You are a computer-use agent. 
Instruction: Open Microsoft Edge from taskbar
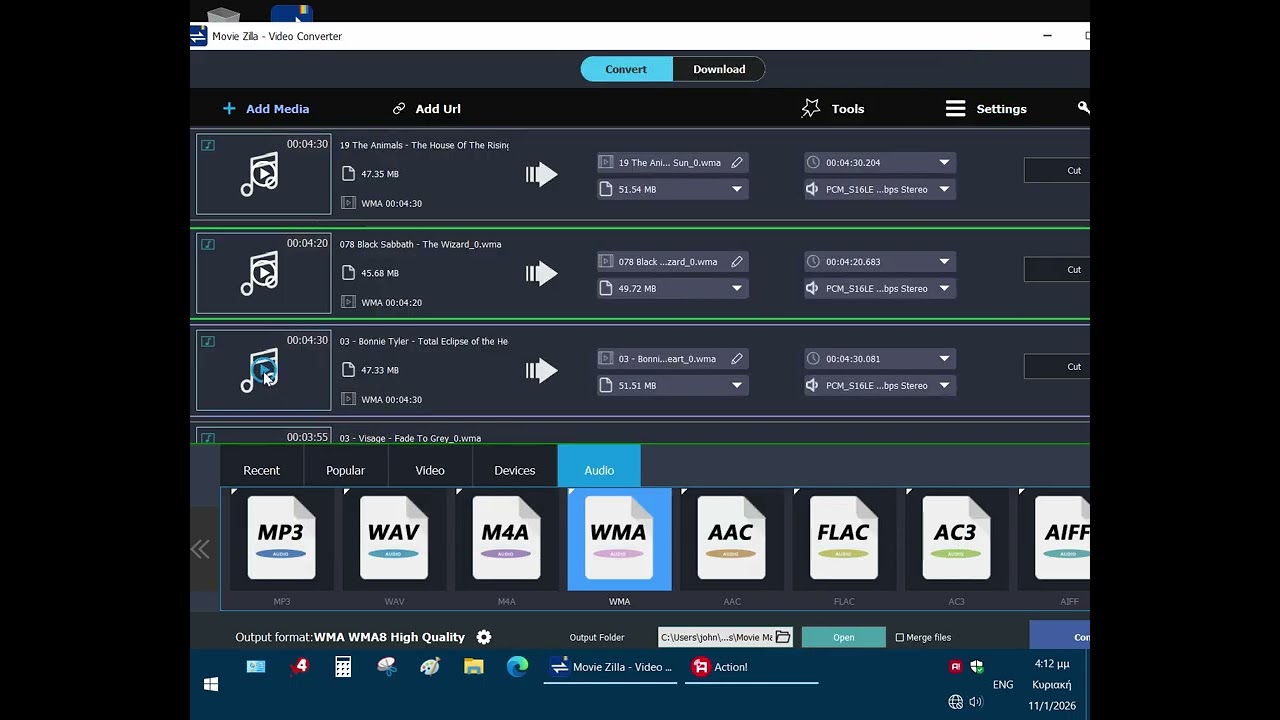point(517,667)
